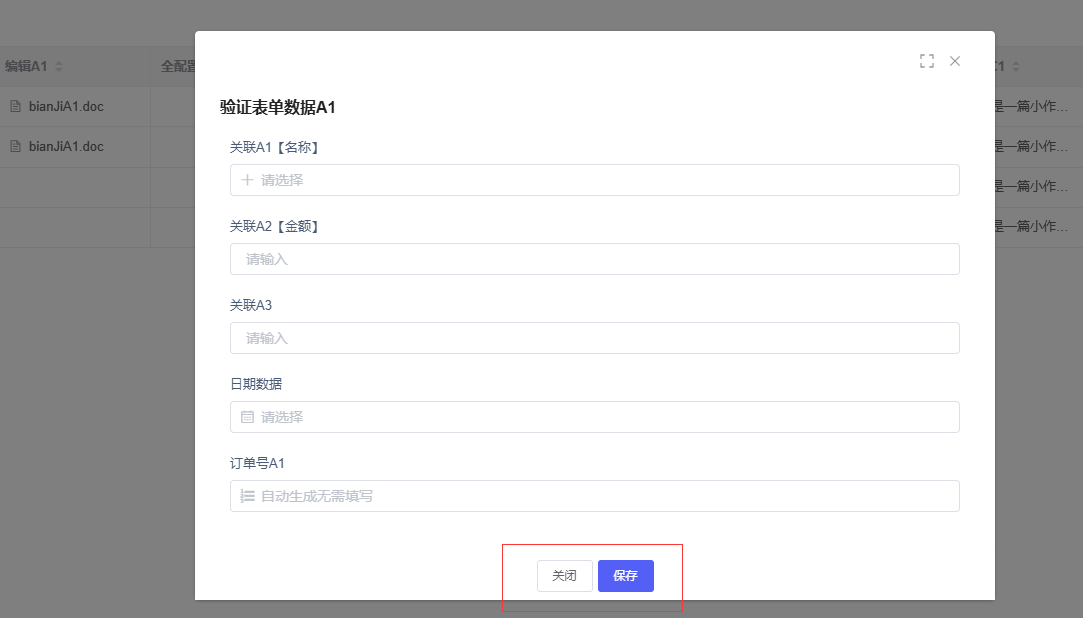Click the document icon in the first row
The width and height of the screenshot is (1083, 618).
coord(16,106)
